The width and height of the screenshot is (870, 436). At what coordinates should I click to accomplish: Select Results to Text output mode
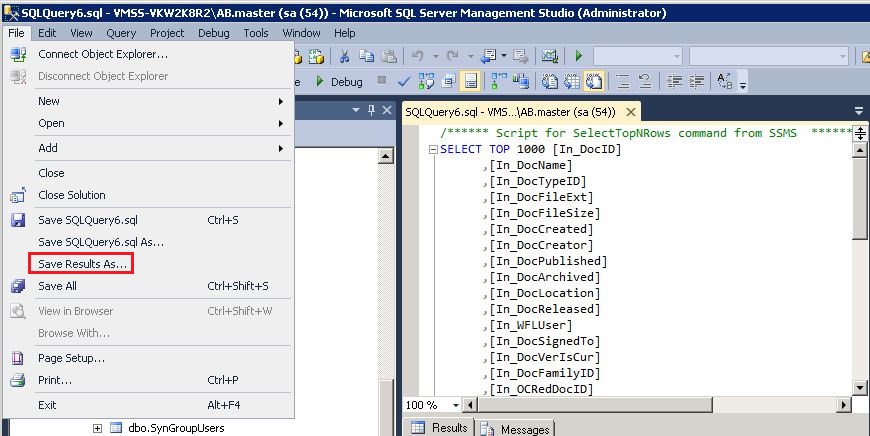click(x=550, y=82)
